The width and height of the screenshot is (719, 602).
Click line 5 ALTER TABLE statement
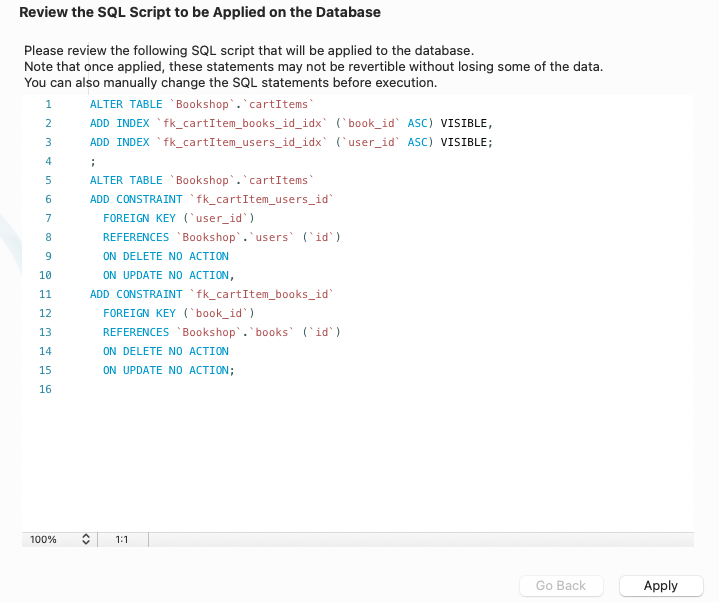(x=201, y=180)
